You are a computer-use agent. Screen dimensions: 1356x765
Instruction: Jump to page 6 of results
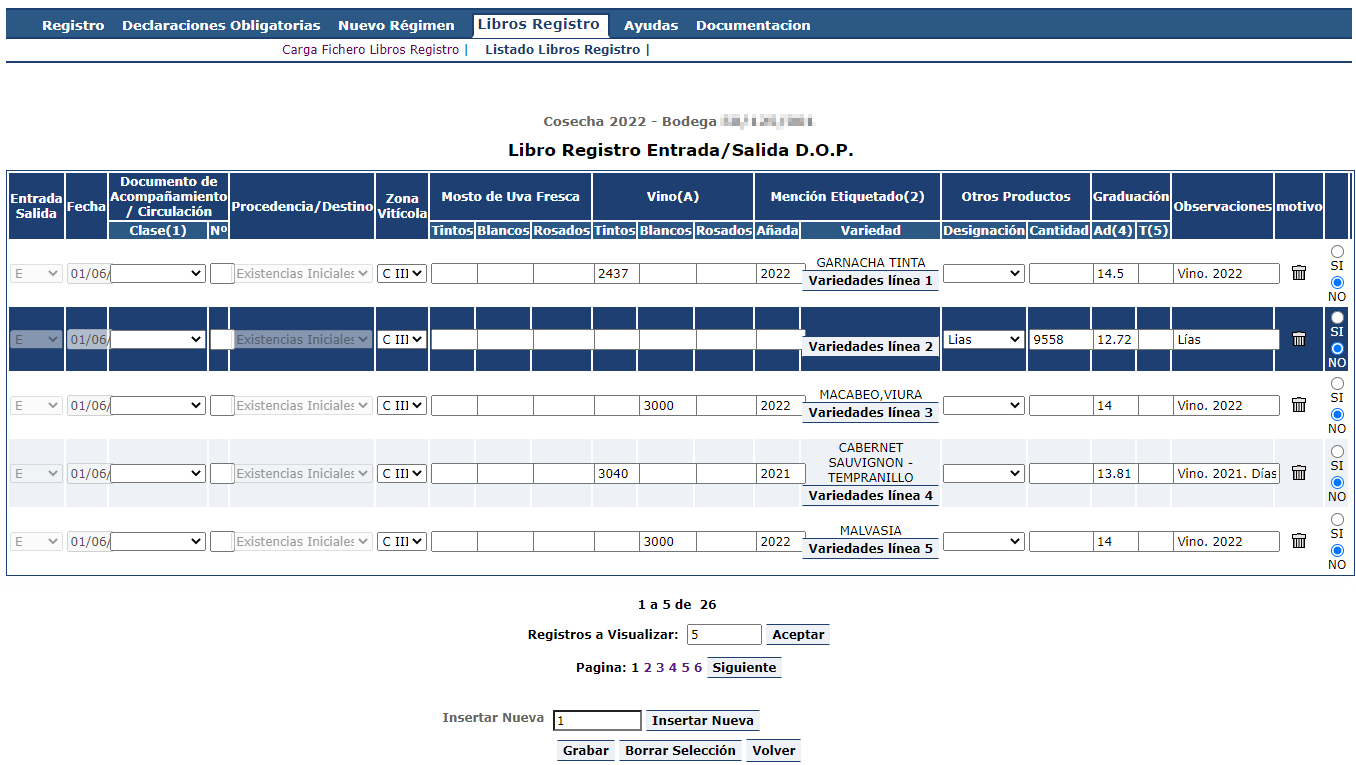pyautogui.click(x=698, y=668)
